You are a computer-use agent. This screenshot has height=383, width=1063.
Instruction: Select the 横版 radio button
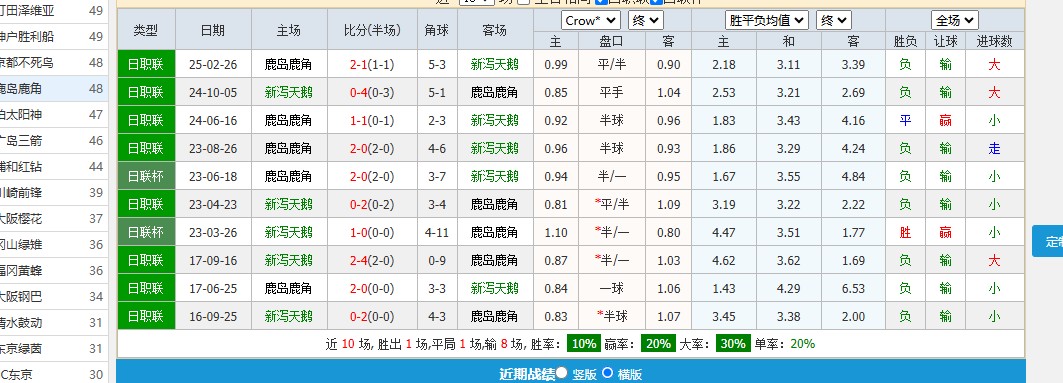pos(607,372)
